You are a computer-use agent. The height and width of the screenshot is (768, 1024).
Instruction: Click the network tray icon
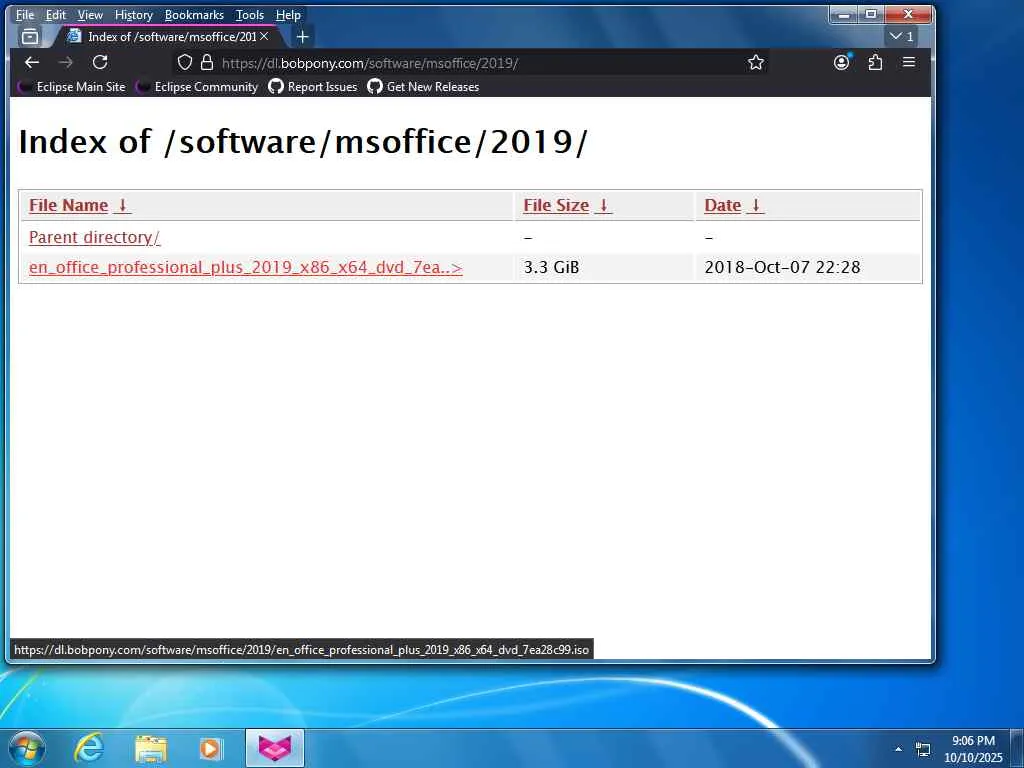[x=923, y=749]
